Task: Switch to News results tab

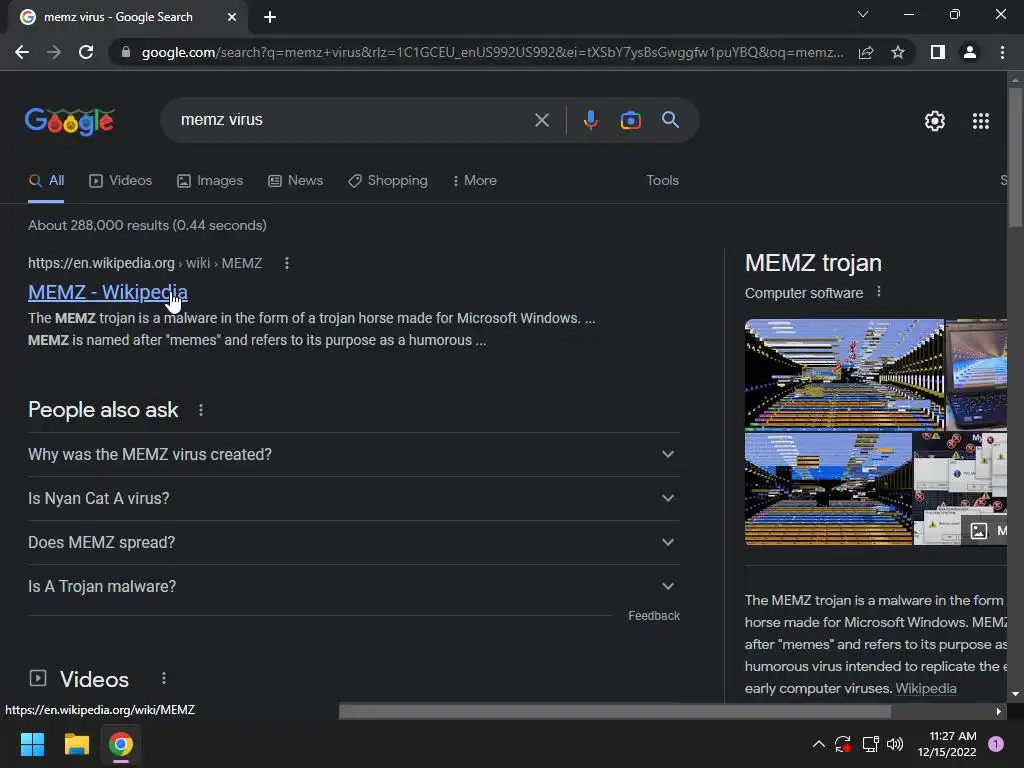Action: [296, 181]
